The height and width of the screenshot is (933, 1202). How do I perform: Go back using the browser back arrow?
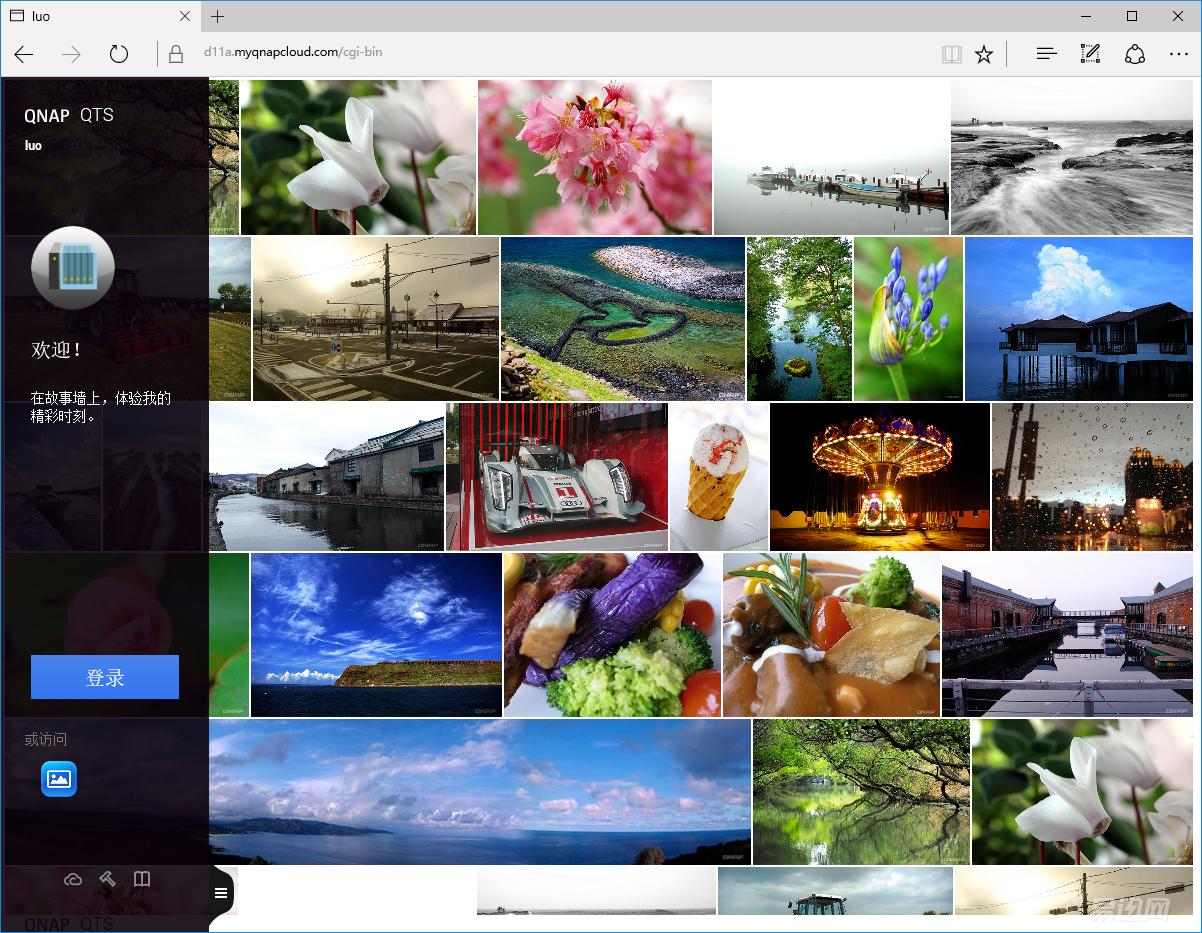pyautogui.click(x=24, y=54)
